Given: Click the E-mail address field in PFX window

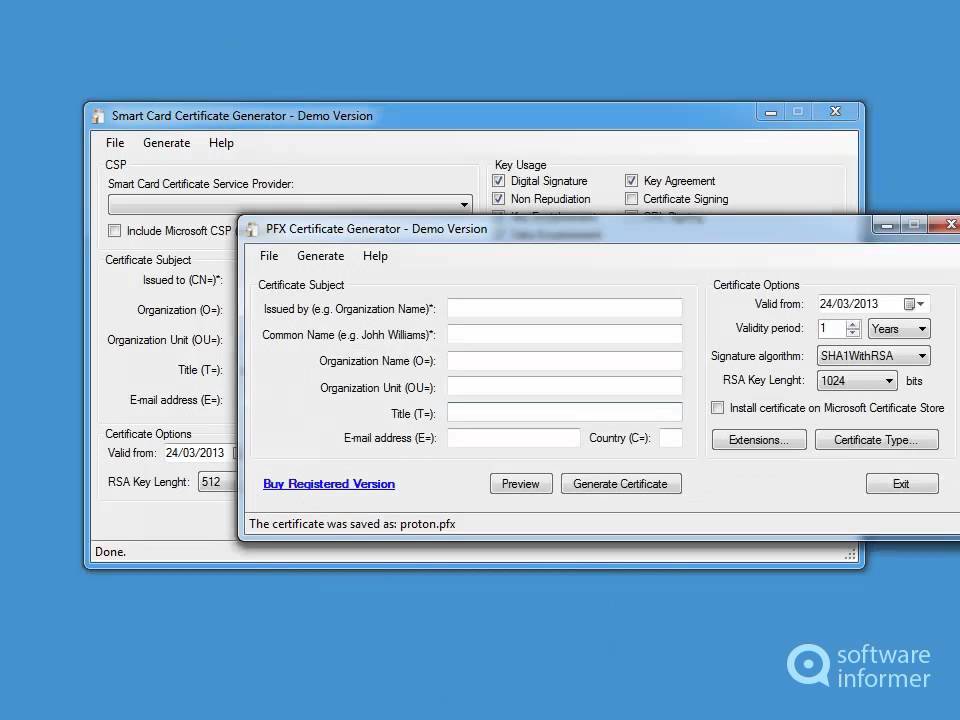Looking at the screenshot, I should click(x=513, y=438).
